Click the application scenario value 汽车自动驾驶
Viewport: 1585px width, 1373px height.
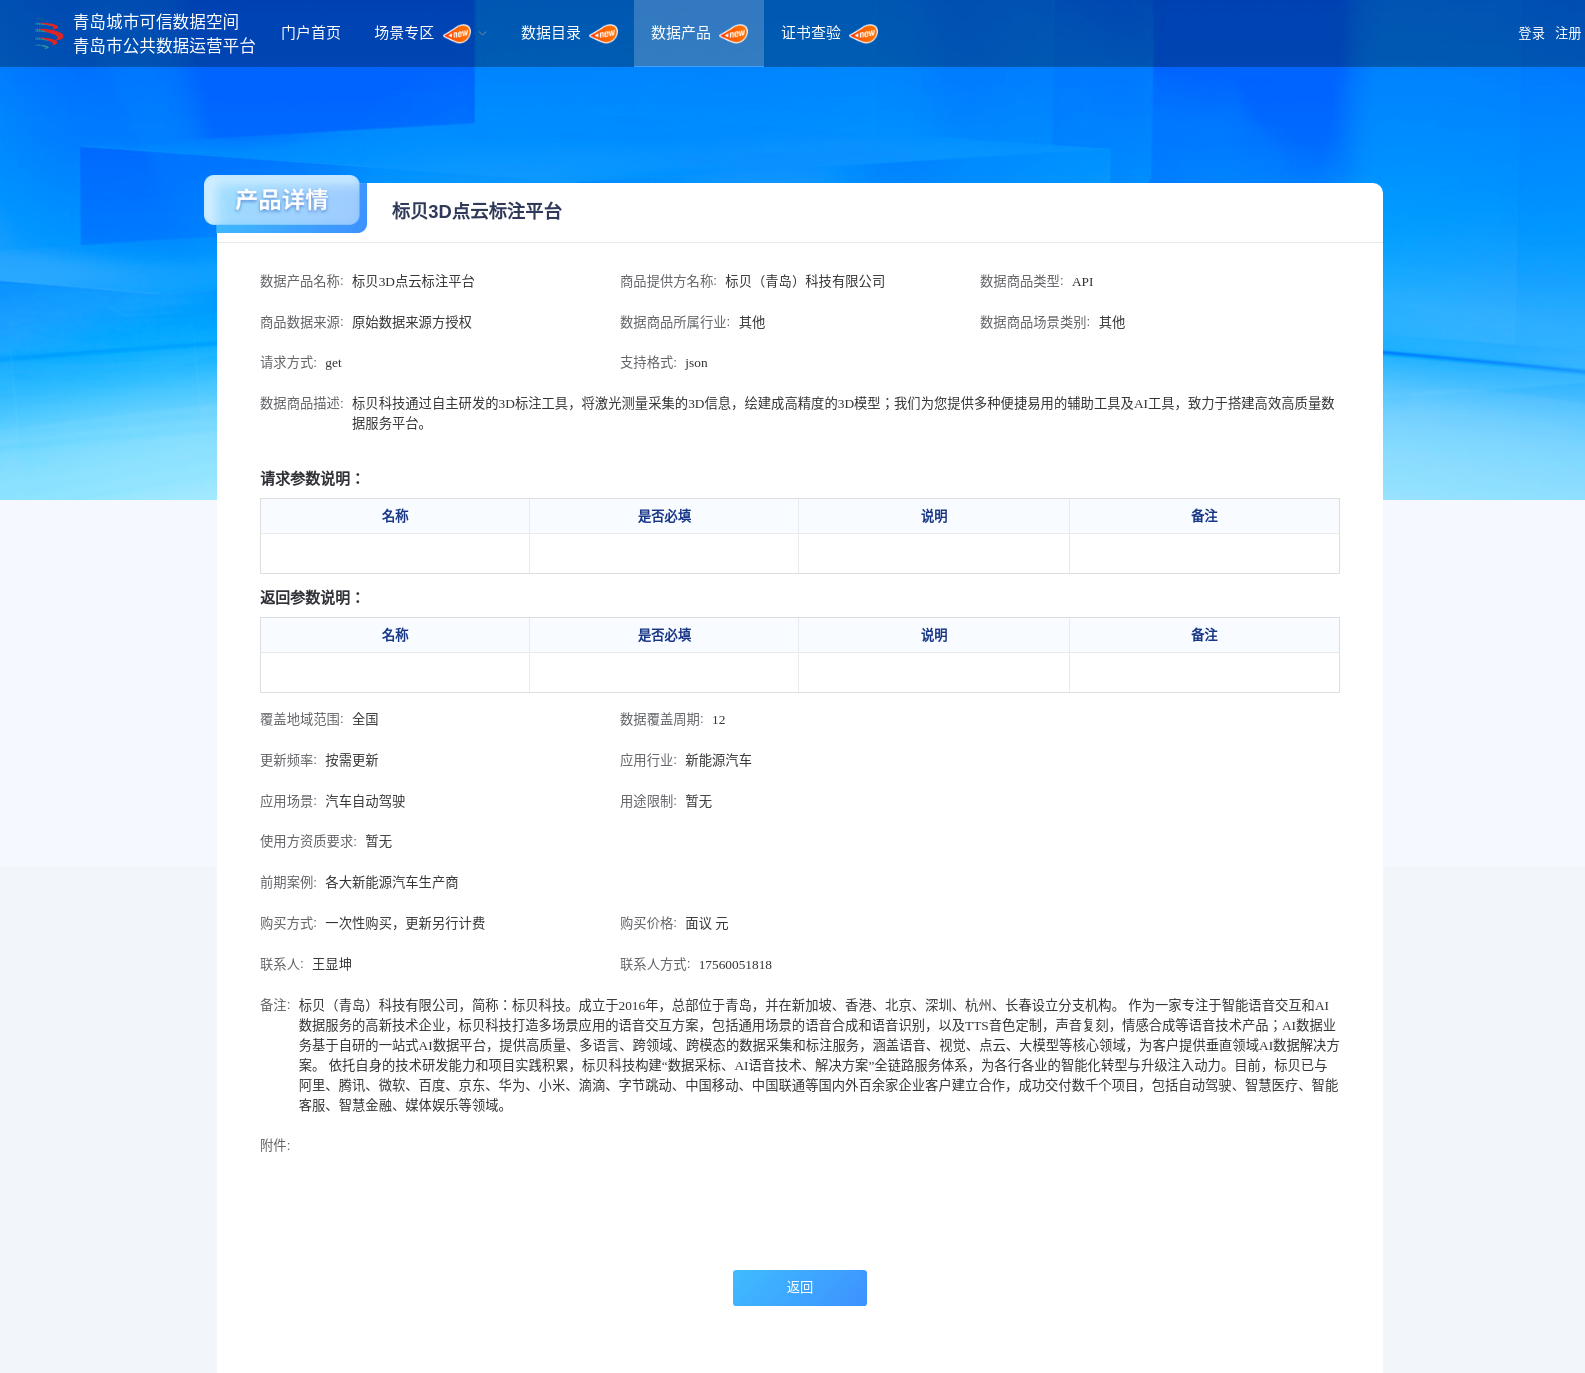365,802
